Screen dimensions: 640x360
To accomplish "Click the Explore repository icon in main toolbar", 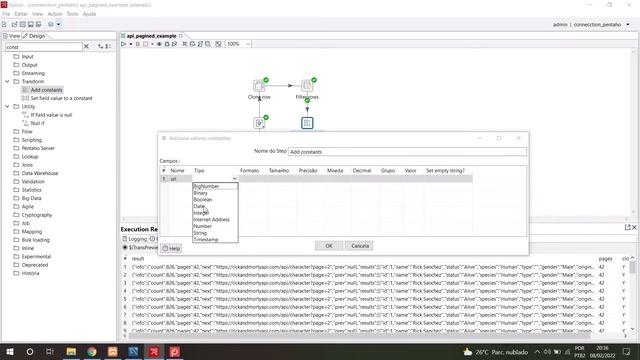I will pos(22,24).
